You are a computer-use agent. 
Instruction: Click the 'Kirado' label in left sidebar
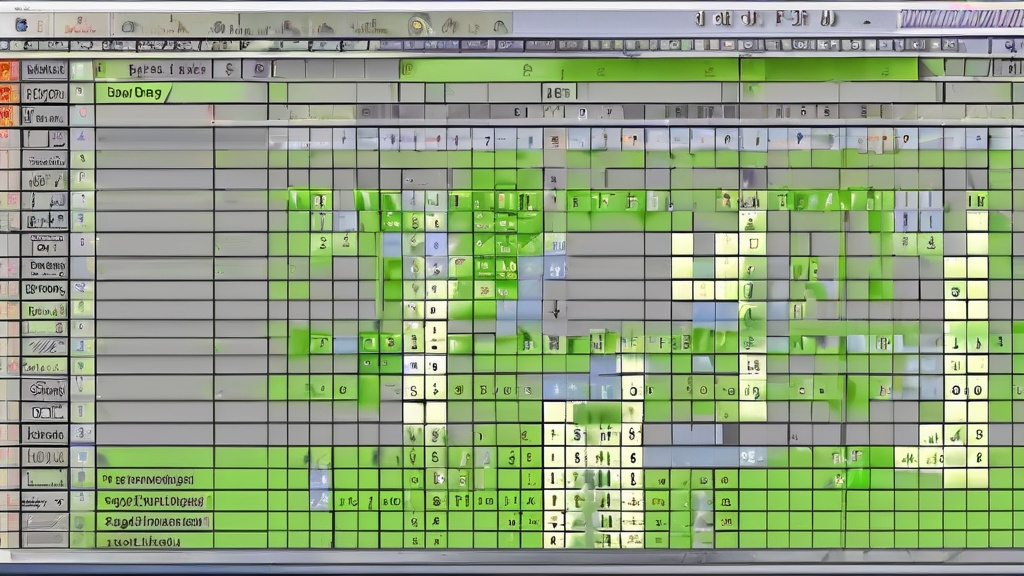point(45,434)
